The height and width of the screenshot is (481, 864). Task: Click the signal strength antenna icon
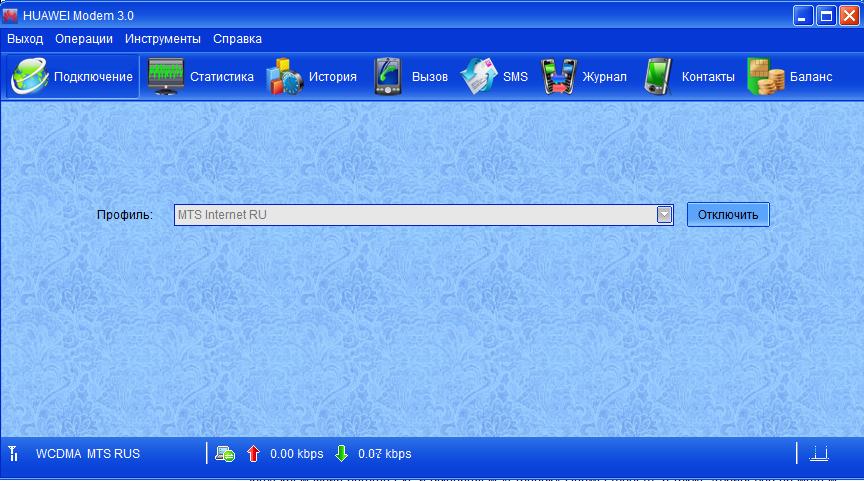click(x=13, y=453)
